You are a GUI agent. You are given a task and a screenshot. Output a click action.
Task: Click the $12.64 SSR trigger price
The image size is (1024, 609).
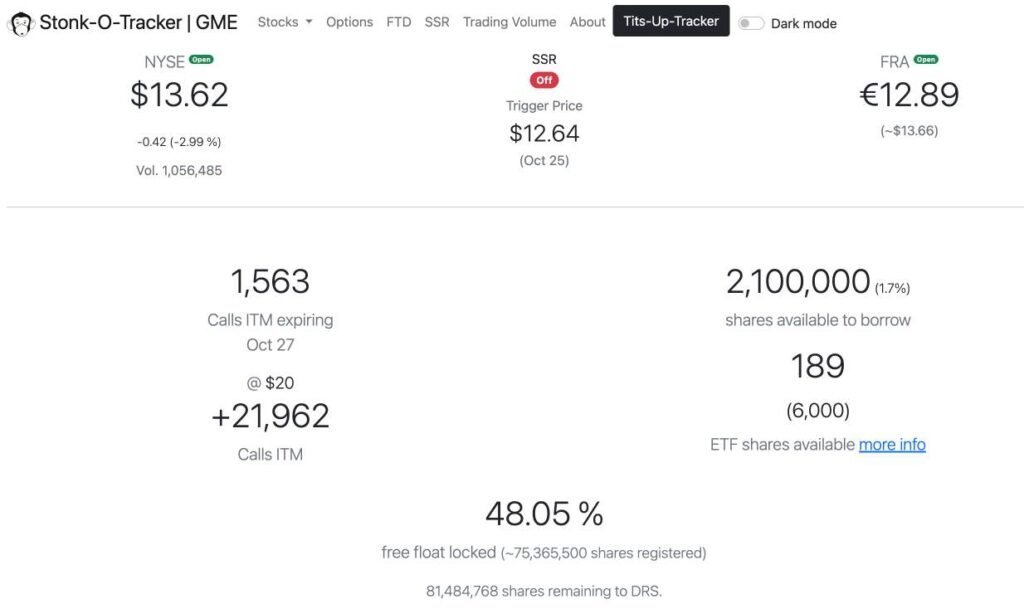point(544,133)
